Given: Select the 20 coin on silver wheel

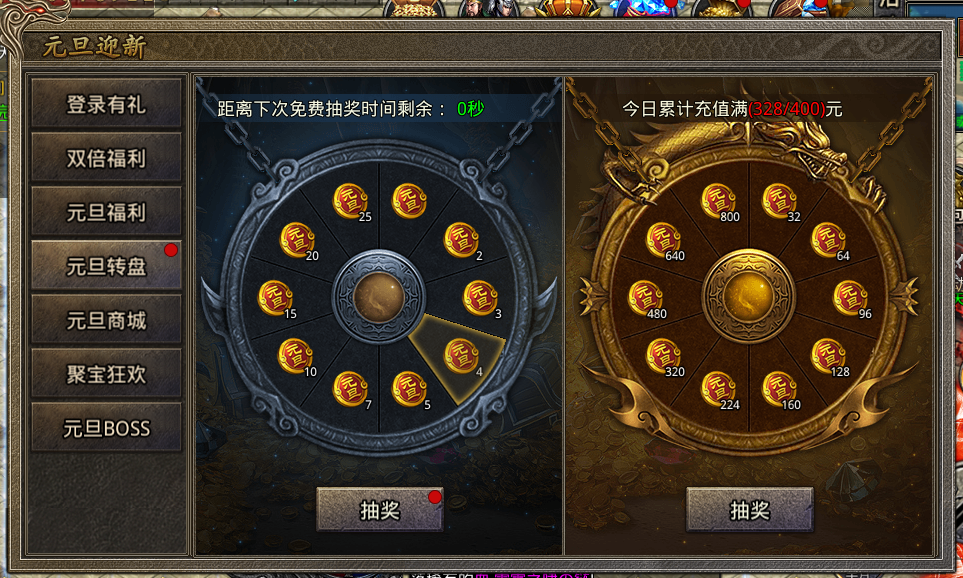Looking at the screenshot, I should click(x=297, y=240).
